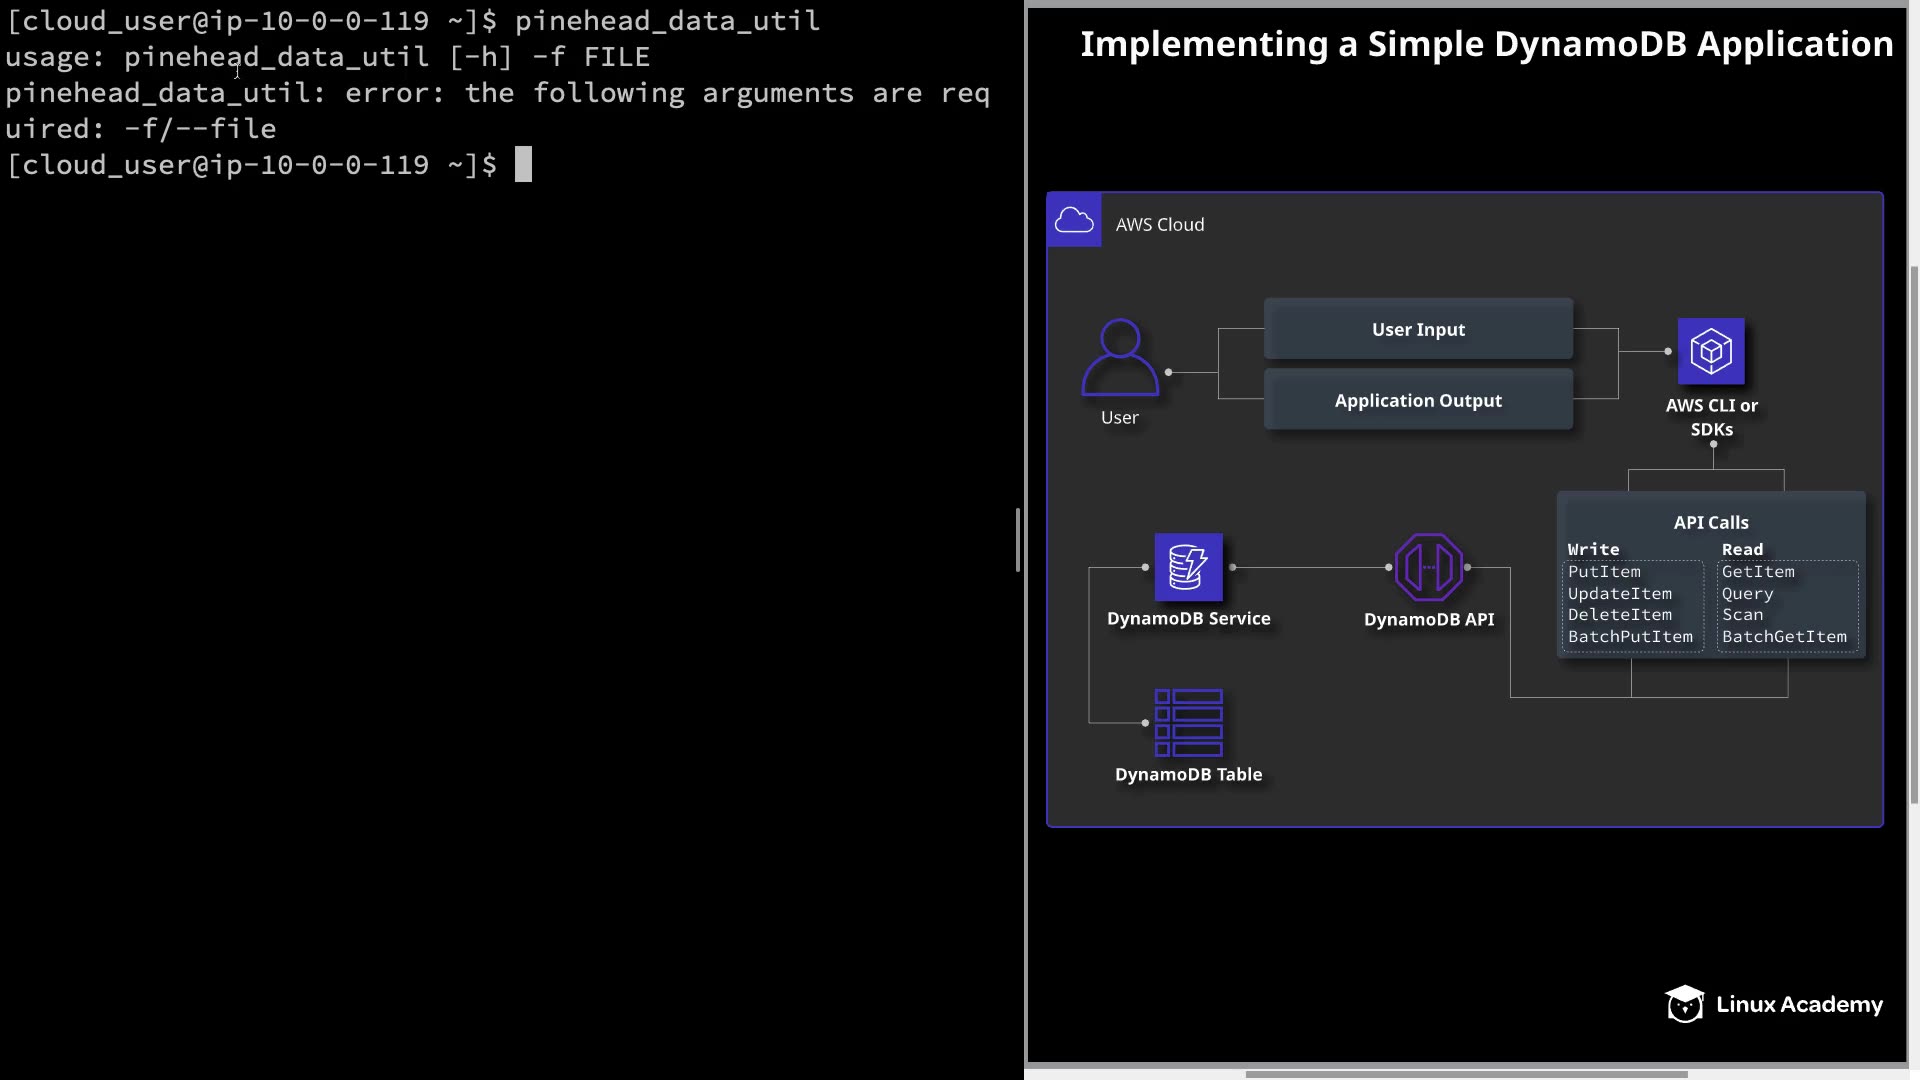Click the User Input box
The height and width of the screenshot is (1080, 1920).
coord(1418,329)
